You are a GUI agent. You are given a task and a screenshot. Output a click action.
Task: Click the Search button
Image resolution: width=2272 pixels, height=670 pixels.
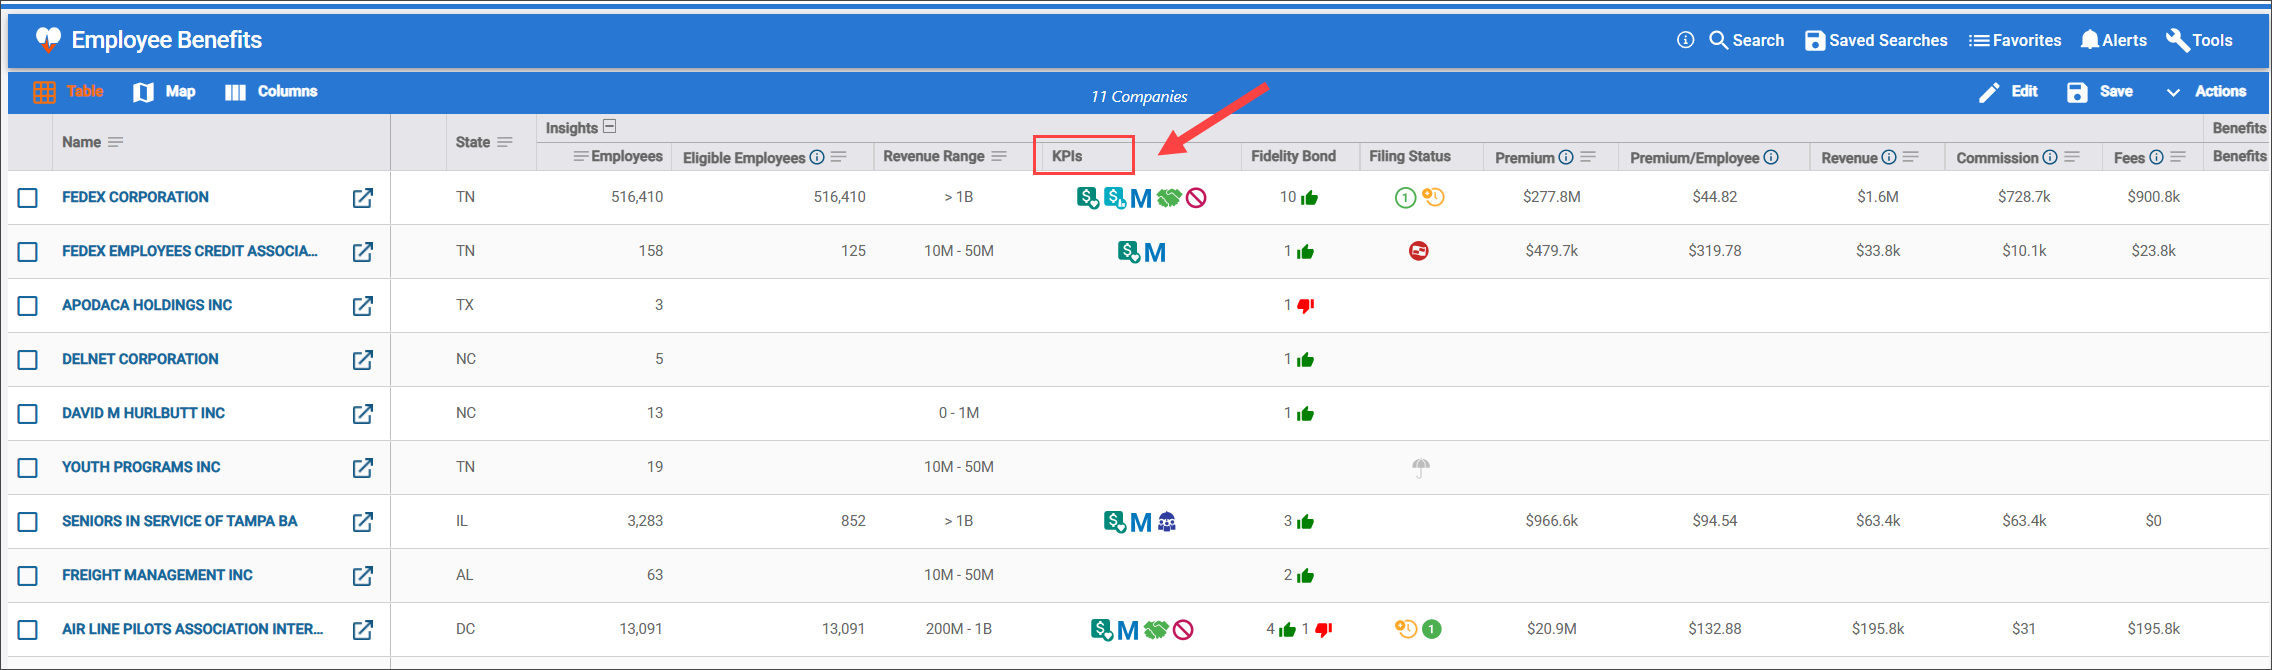click(1747, 40)
